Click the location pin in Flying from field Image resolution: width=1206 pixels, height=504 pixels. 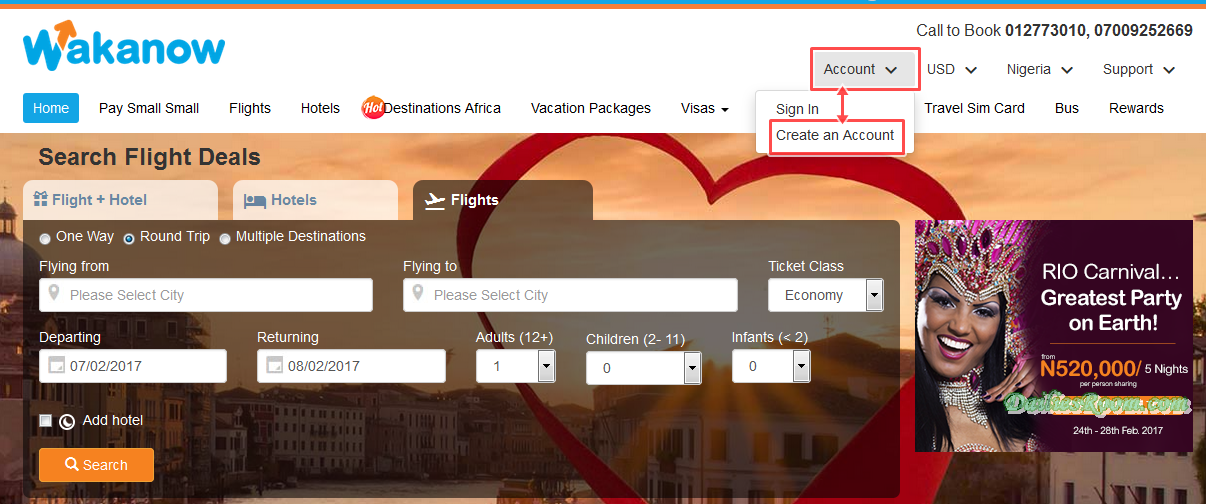[x=56, y=295]
